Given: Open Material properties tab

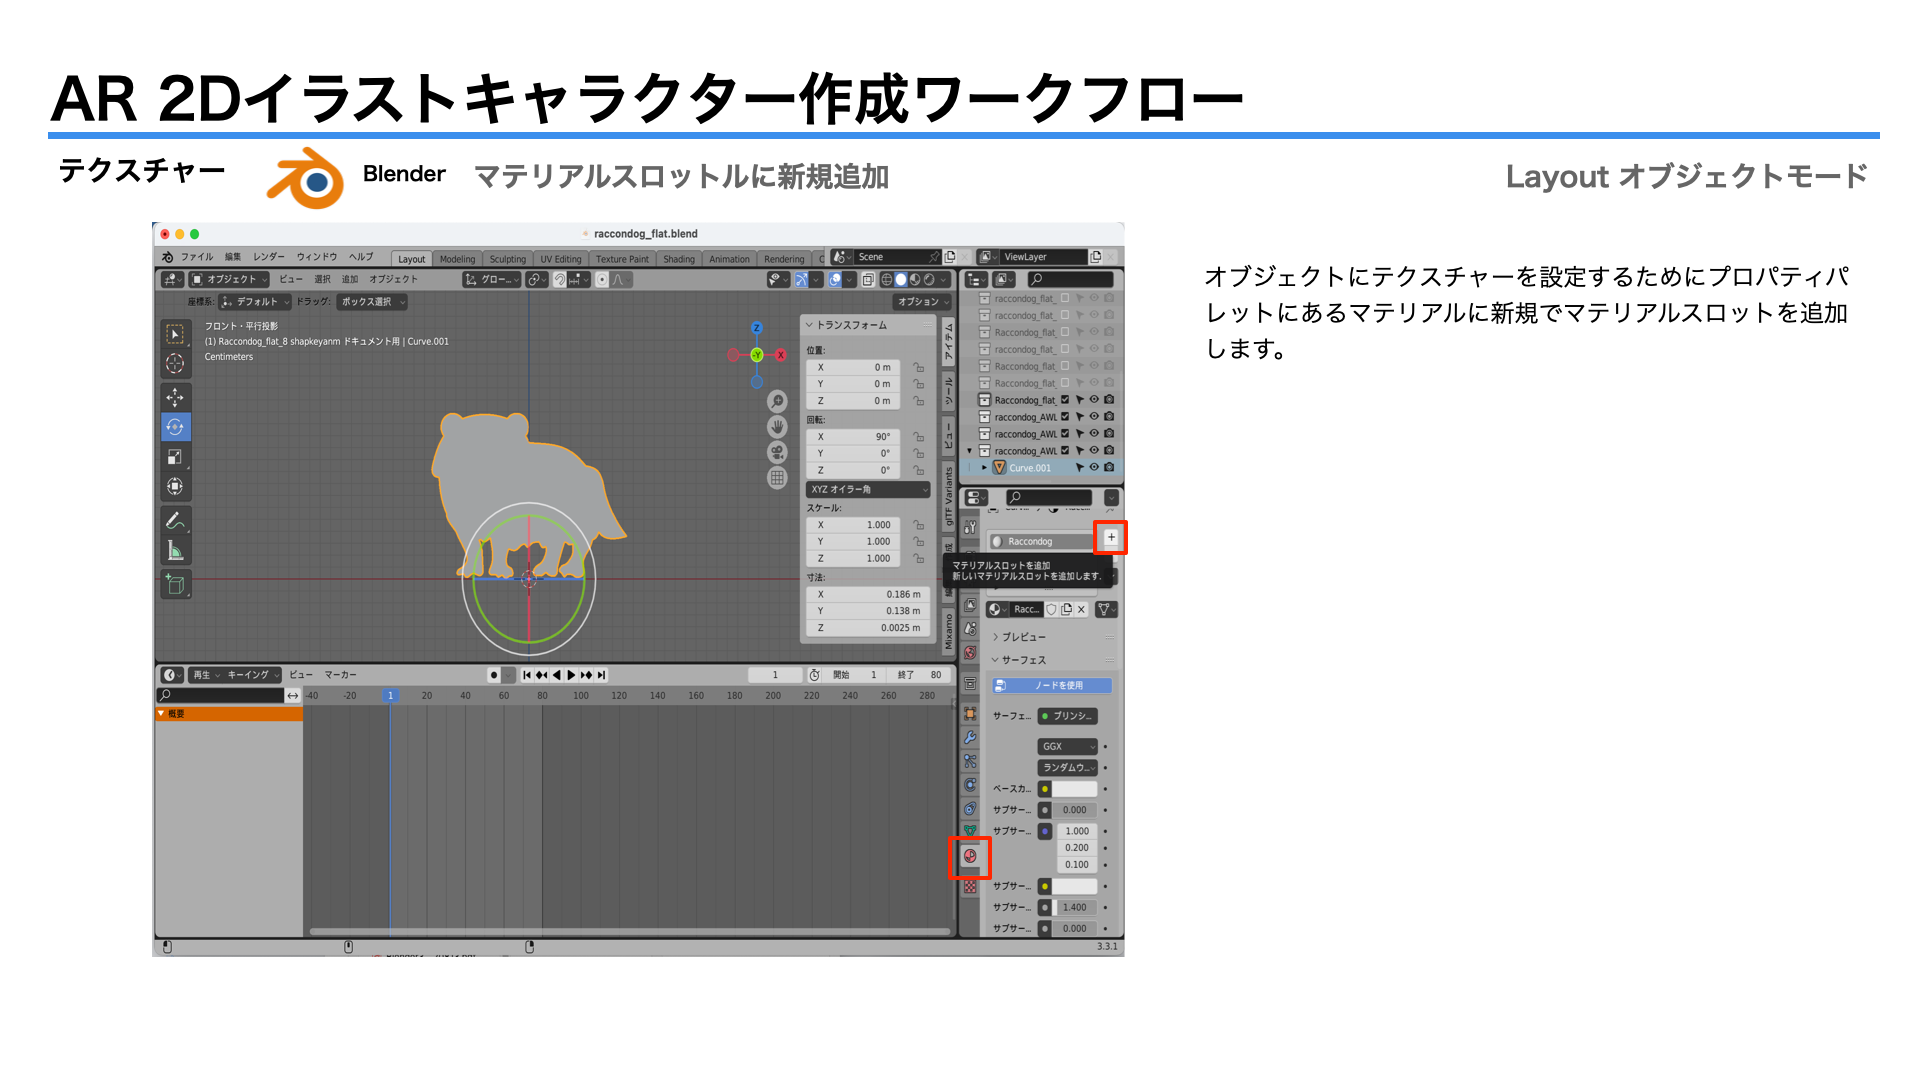Looking at the screenshot, I should point(970,856).
